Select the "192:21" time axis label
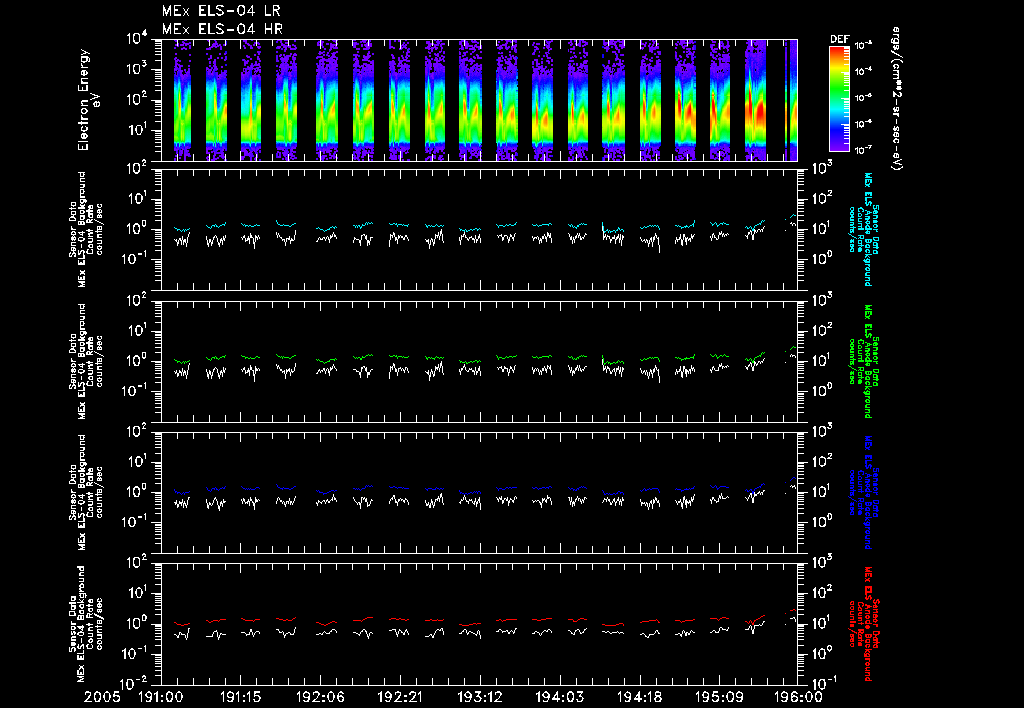Viewport: 1024px width, 708px height. (400, 697)
